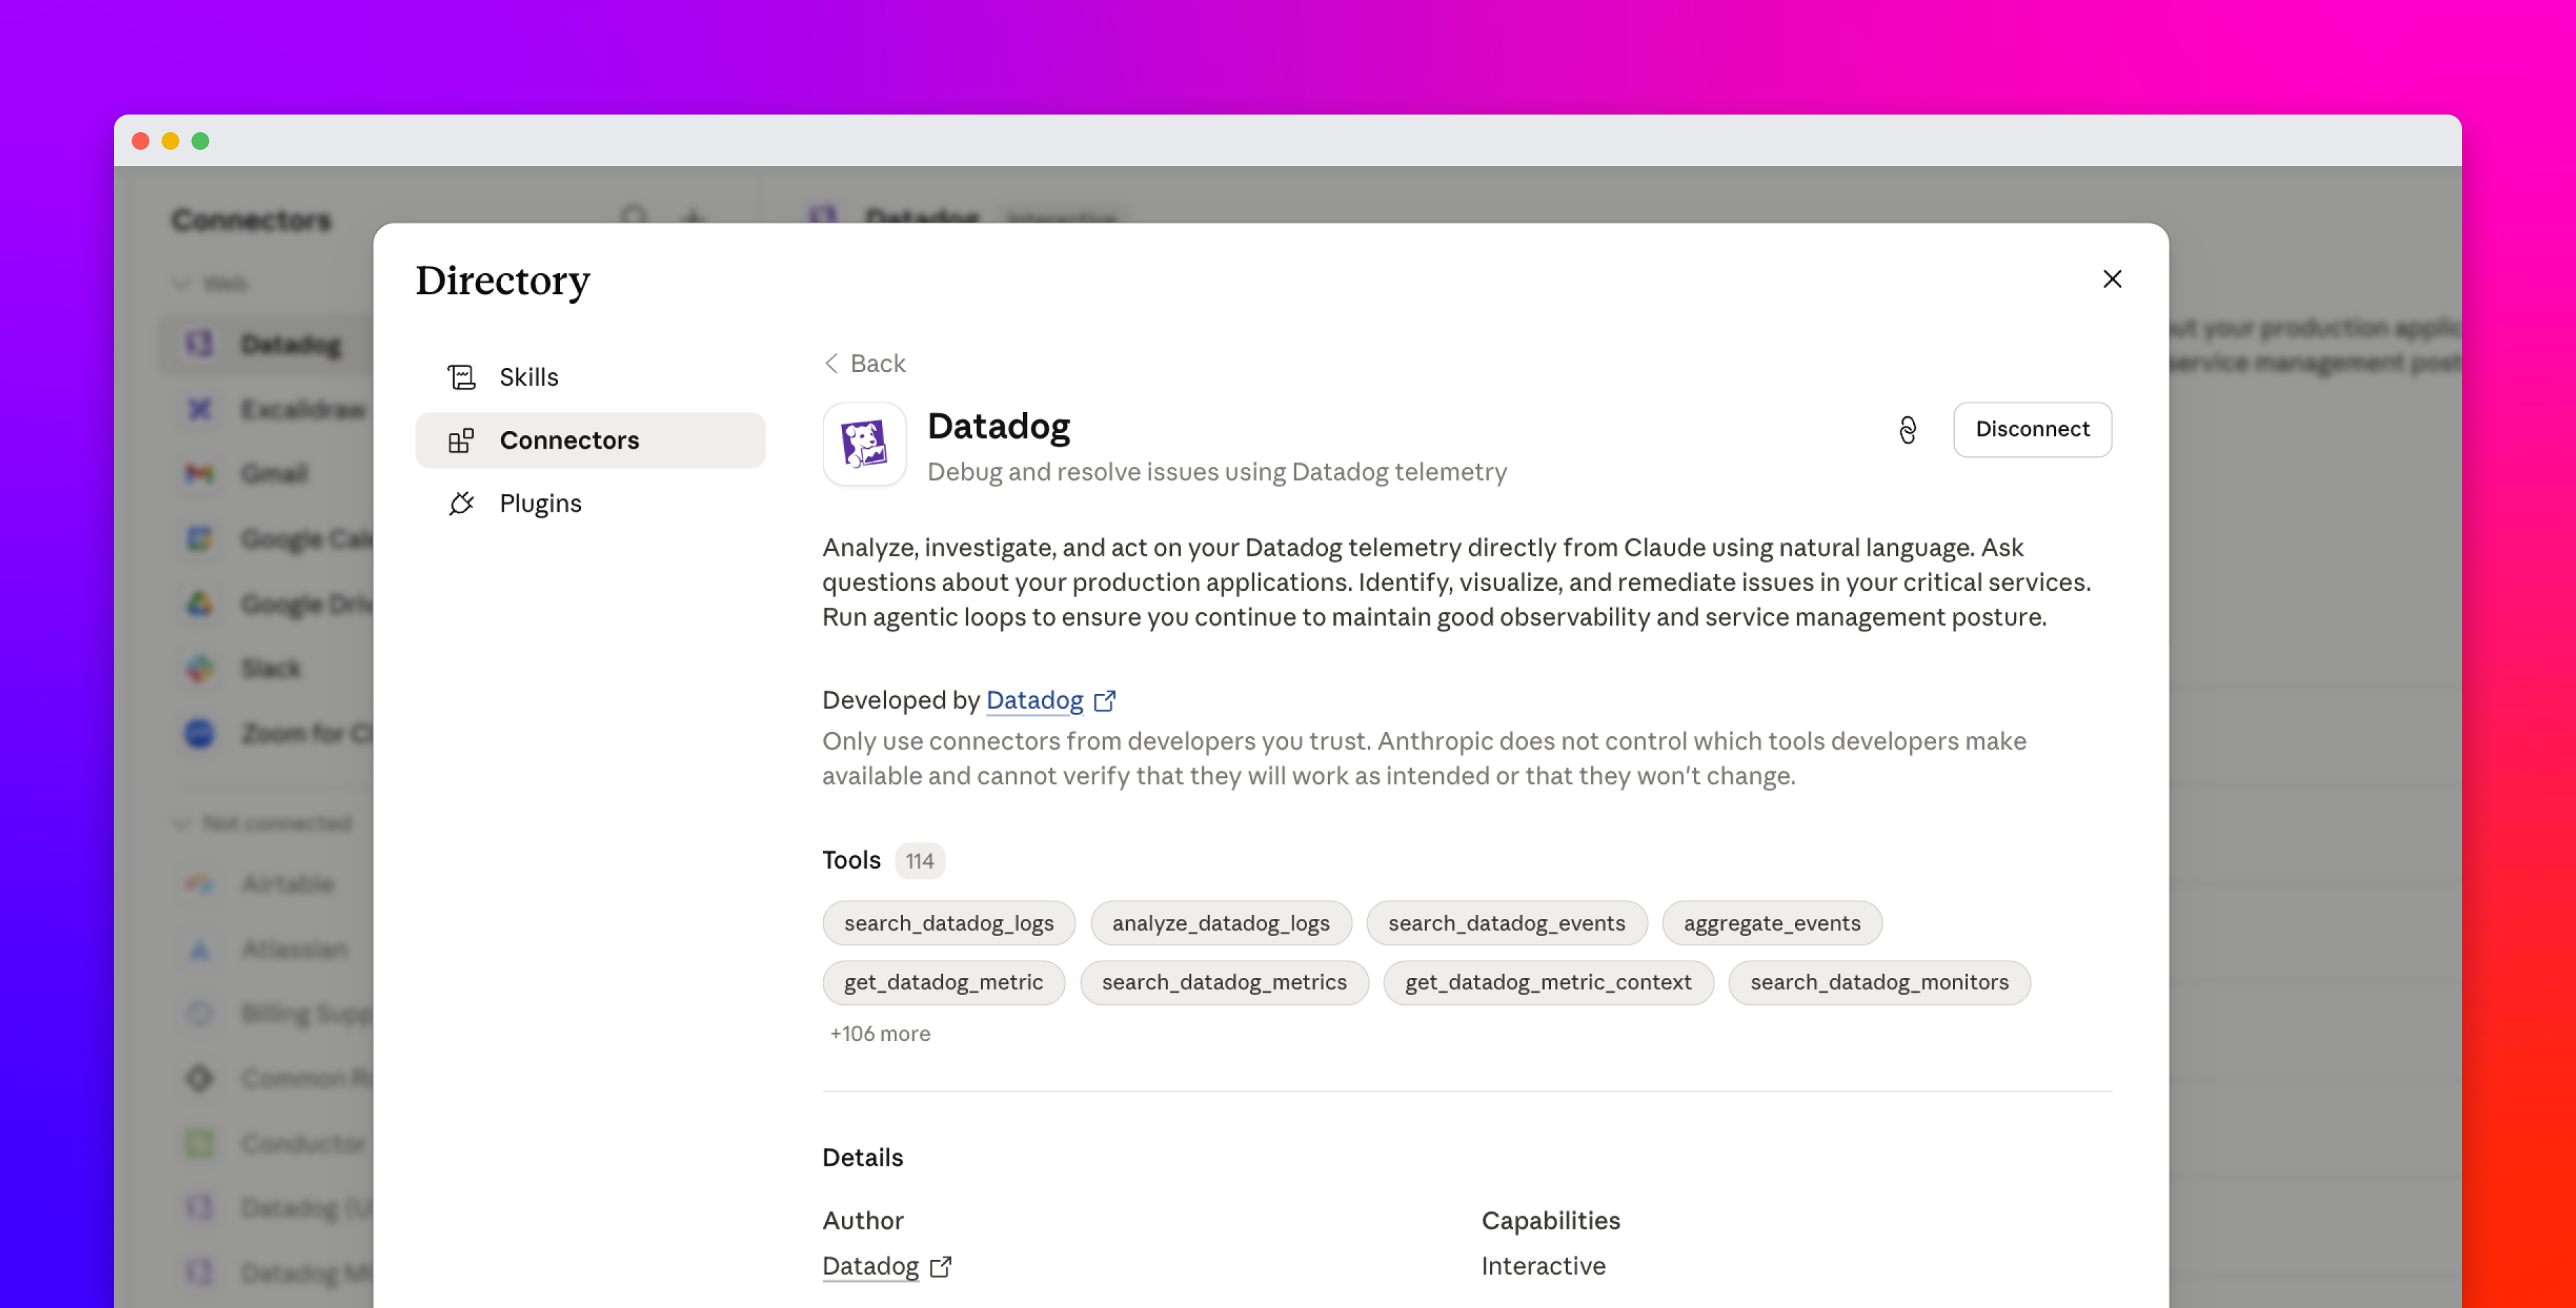The image size is (2576, 1308).
Task: Select the aggregate_events tool chip
Action: (1771, 923)
